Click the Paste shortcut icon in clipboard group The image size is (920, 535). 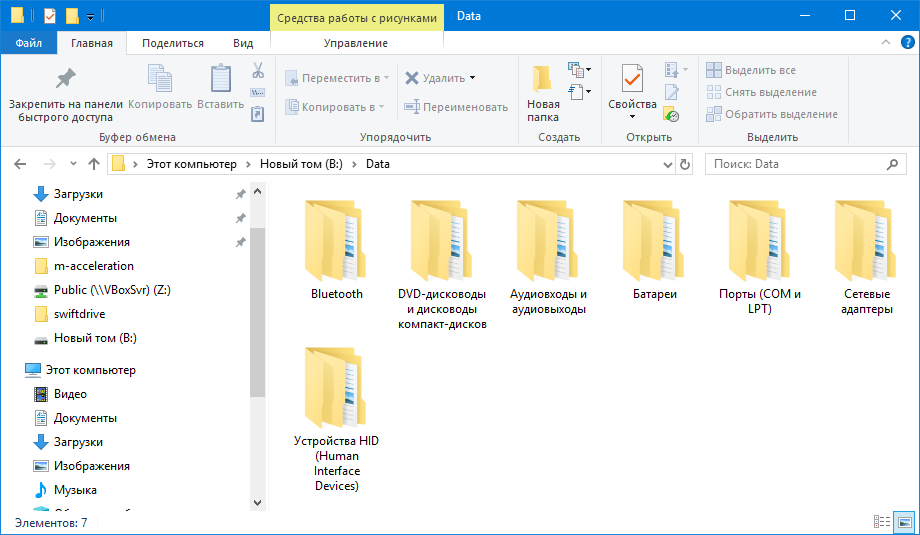[x=258, y=114]
